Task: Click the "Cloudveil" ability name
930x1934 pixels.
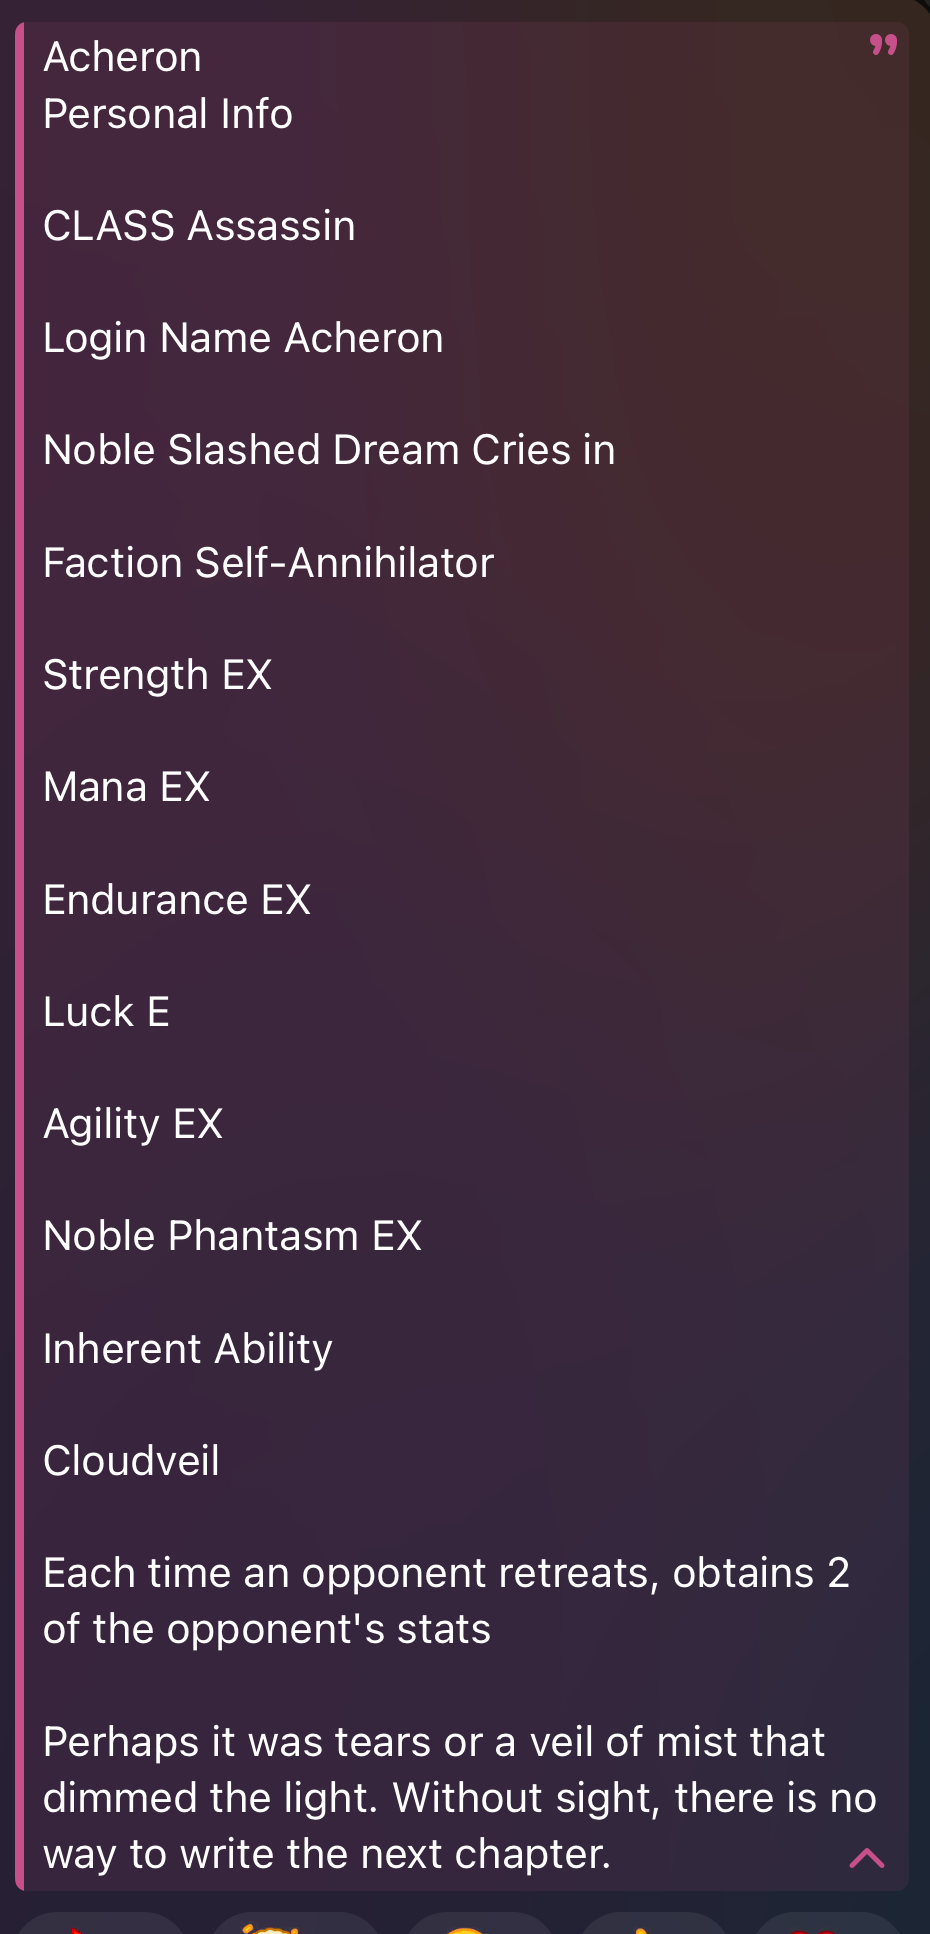Action: [131, 1461]
